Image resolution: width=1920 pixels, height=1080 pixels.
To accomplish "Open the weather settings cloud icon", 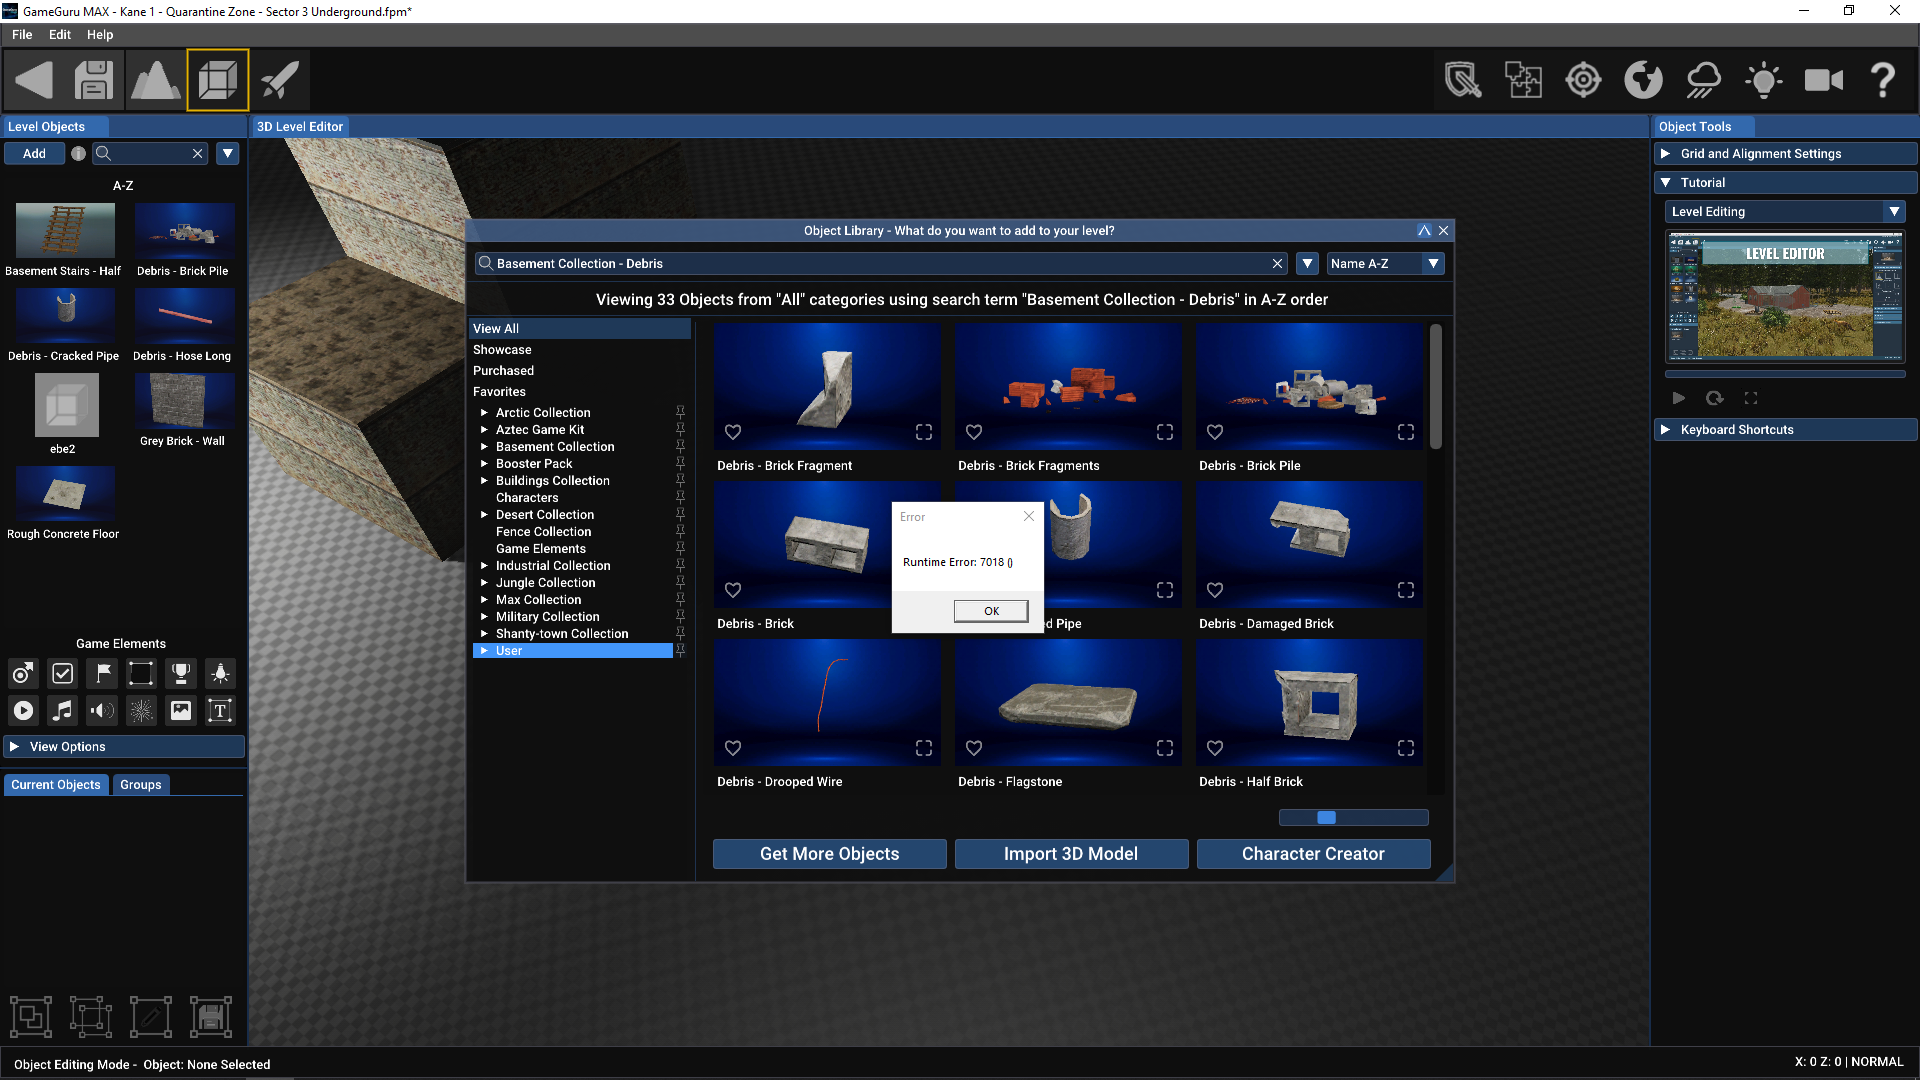I will point(1703,80).
